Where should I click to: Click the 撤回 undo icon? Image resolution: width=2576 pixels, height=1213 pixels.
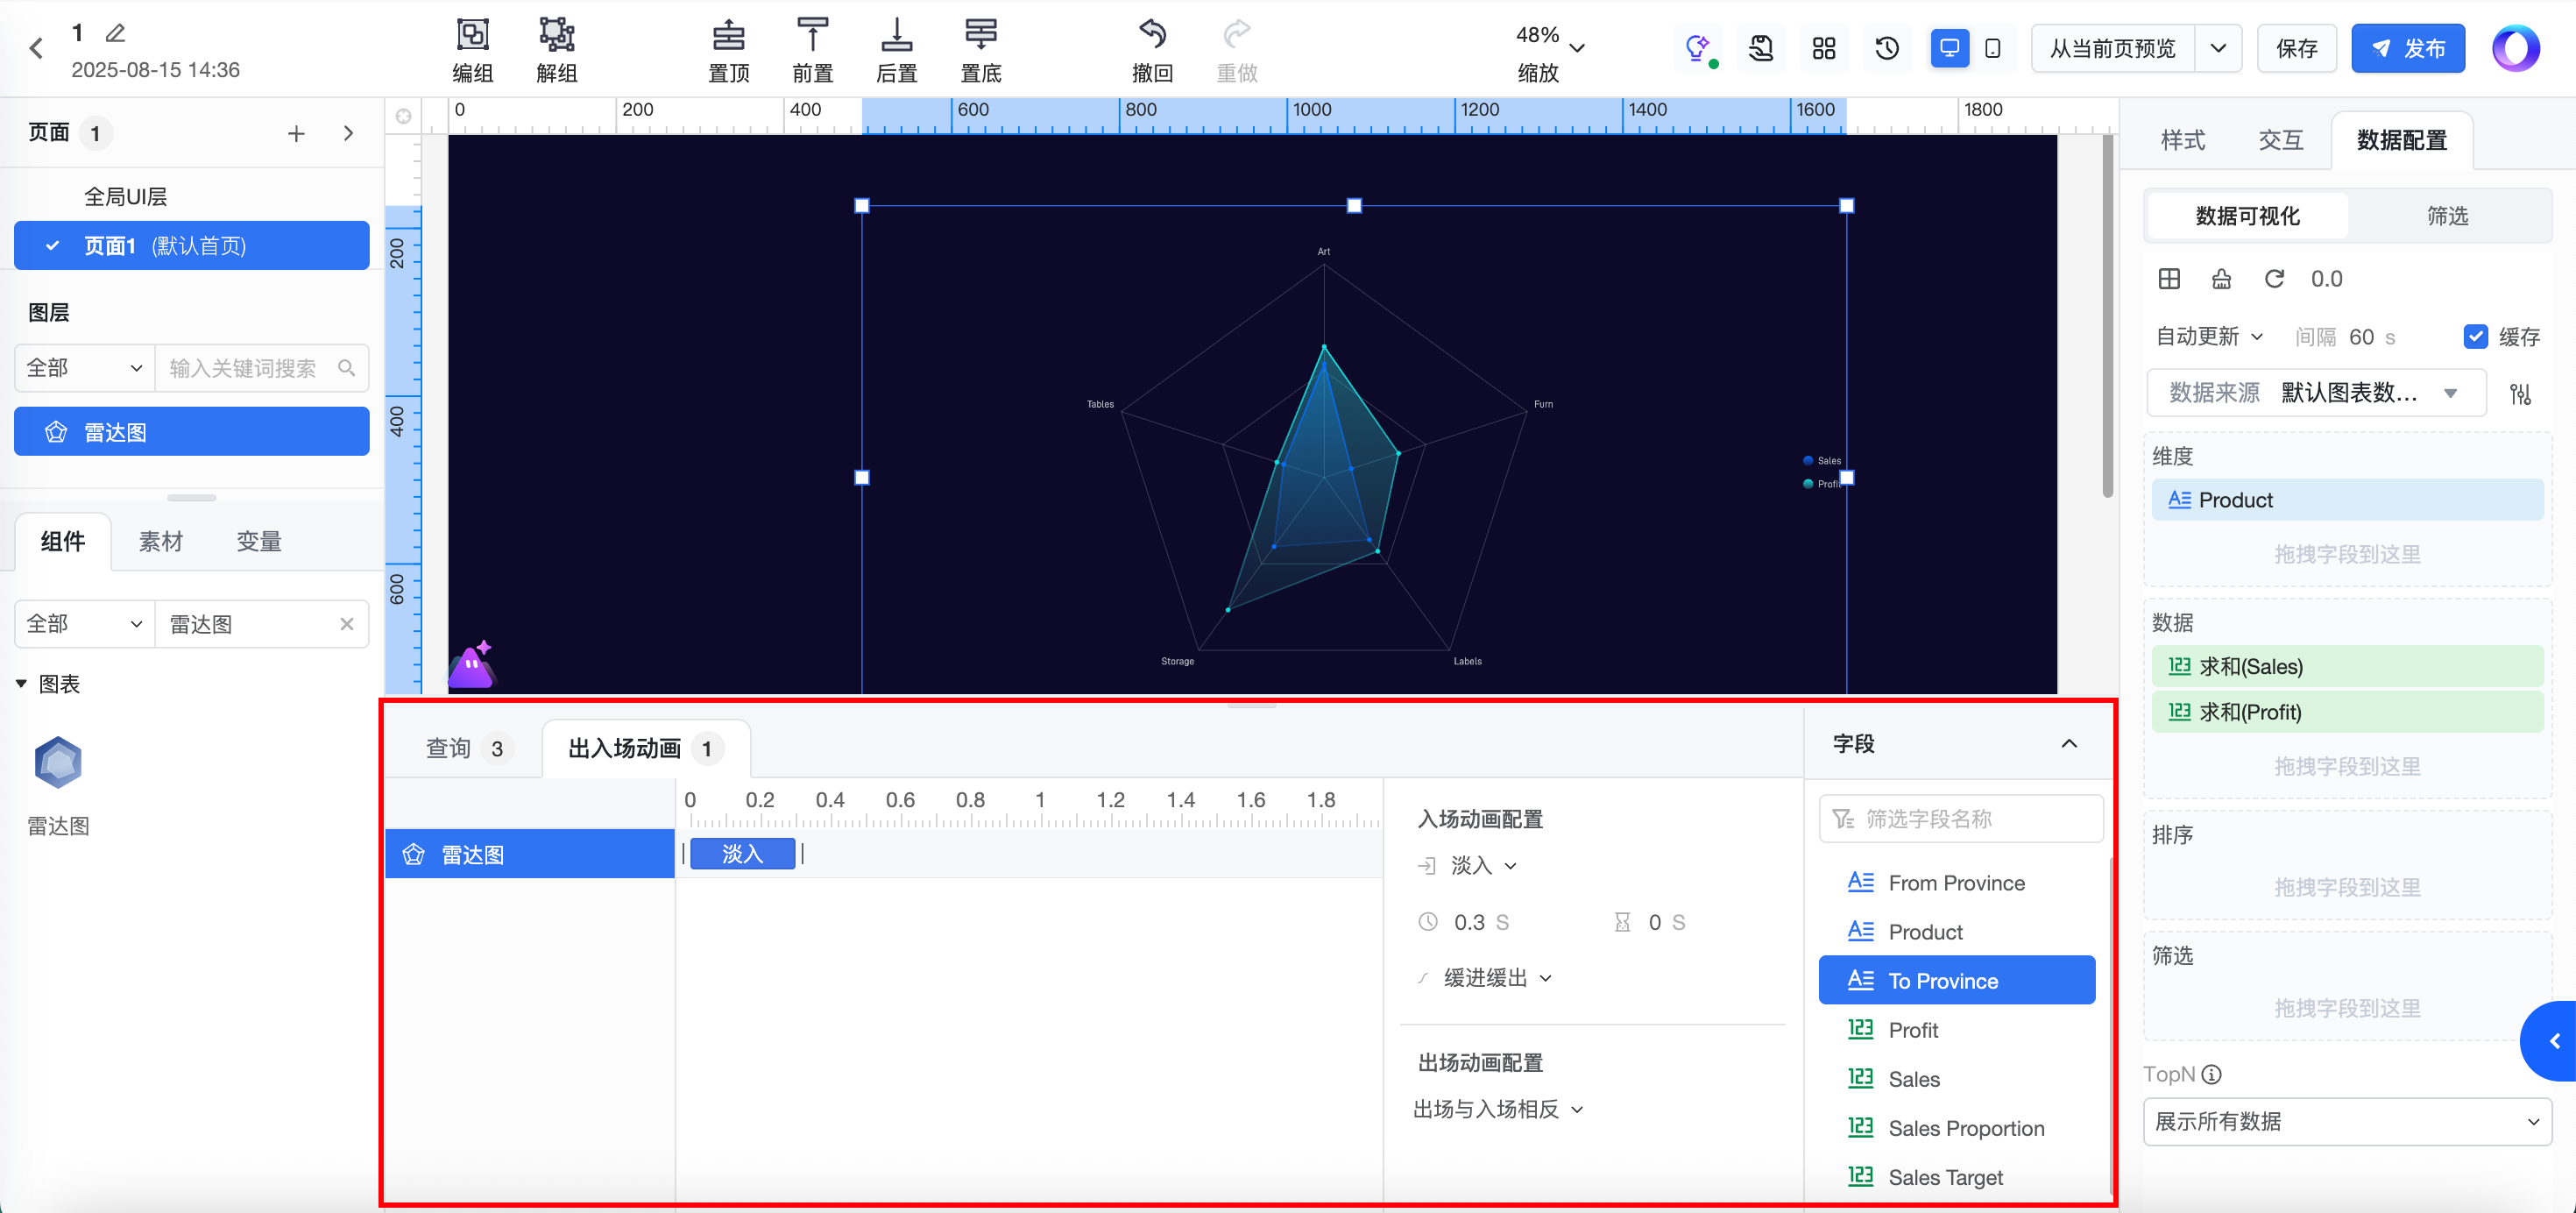[x=1152, y=35]
